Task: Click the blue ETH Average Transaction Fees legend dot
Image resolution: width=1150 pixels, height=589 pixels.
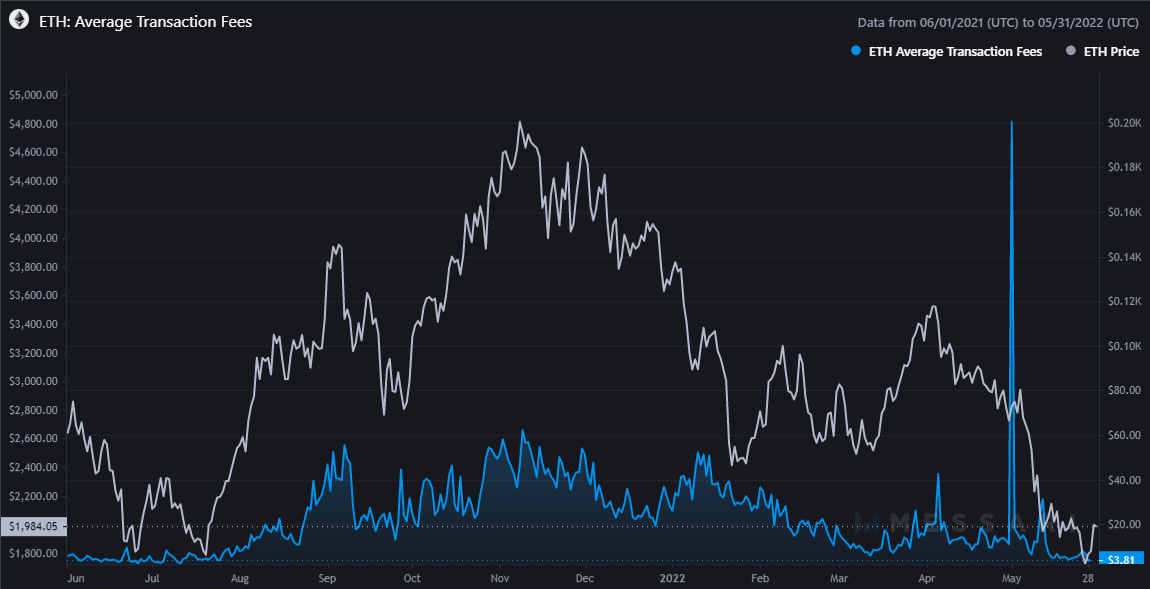Action: 853,51
